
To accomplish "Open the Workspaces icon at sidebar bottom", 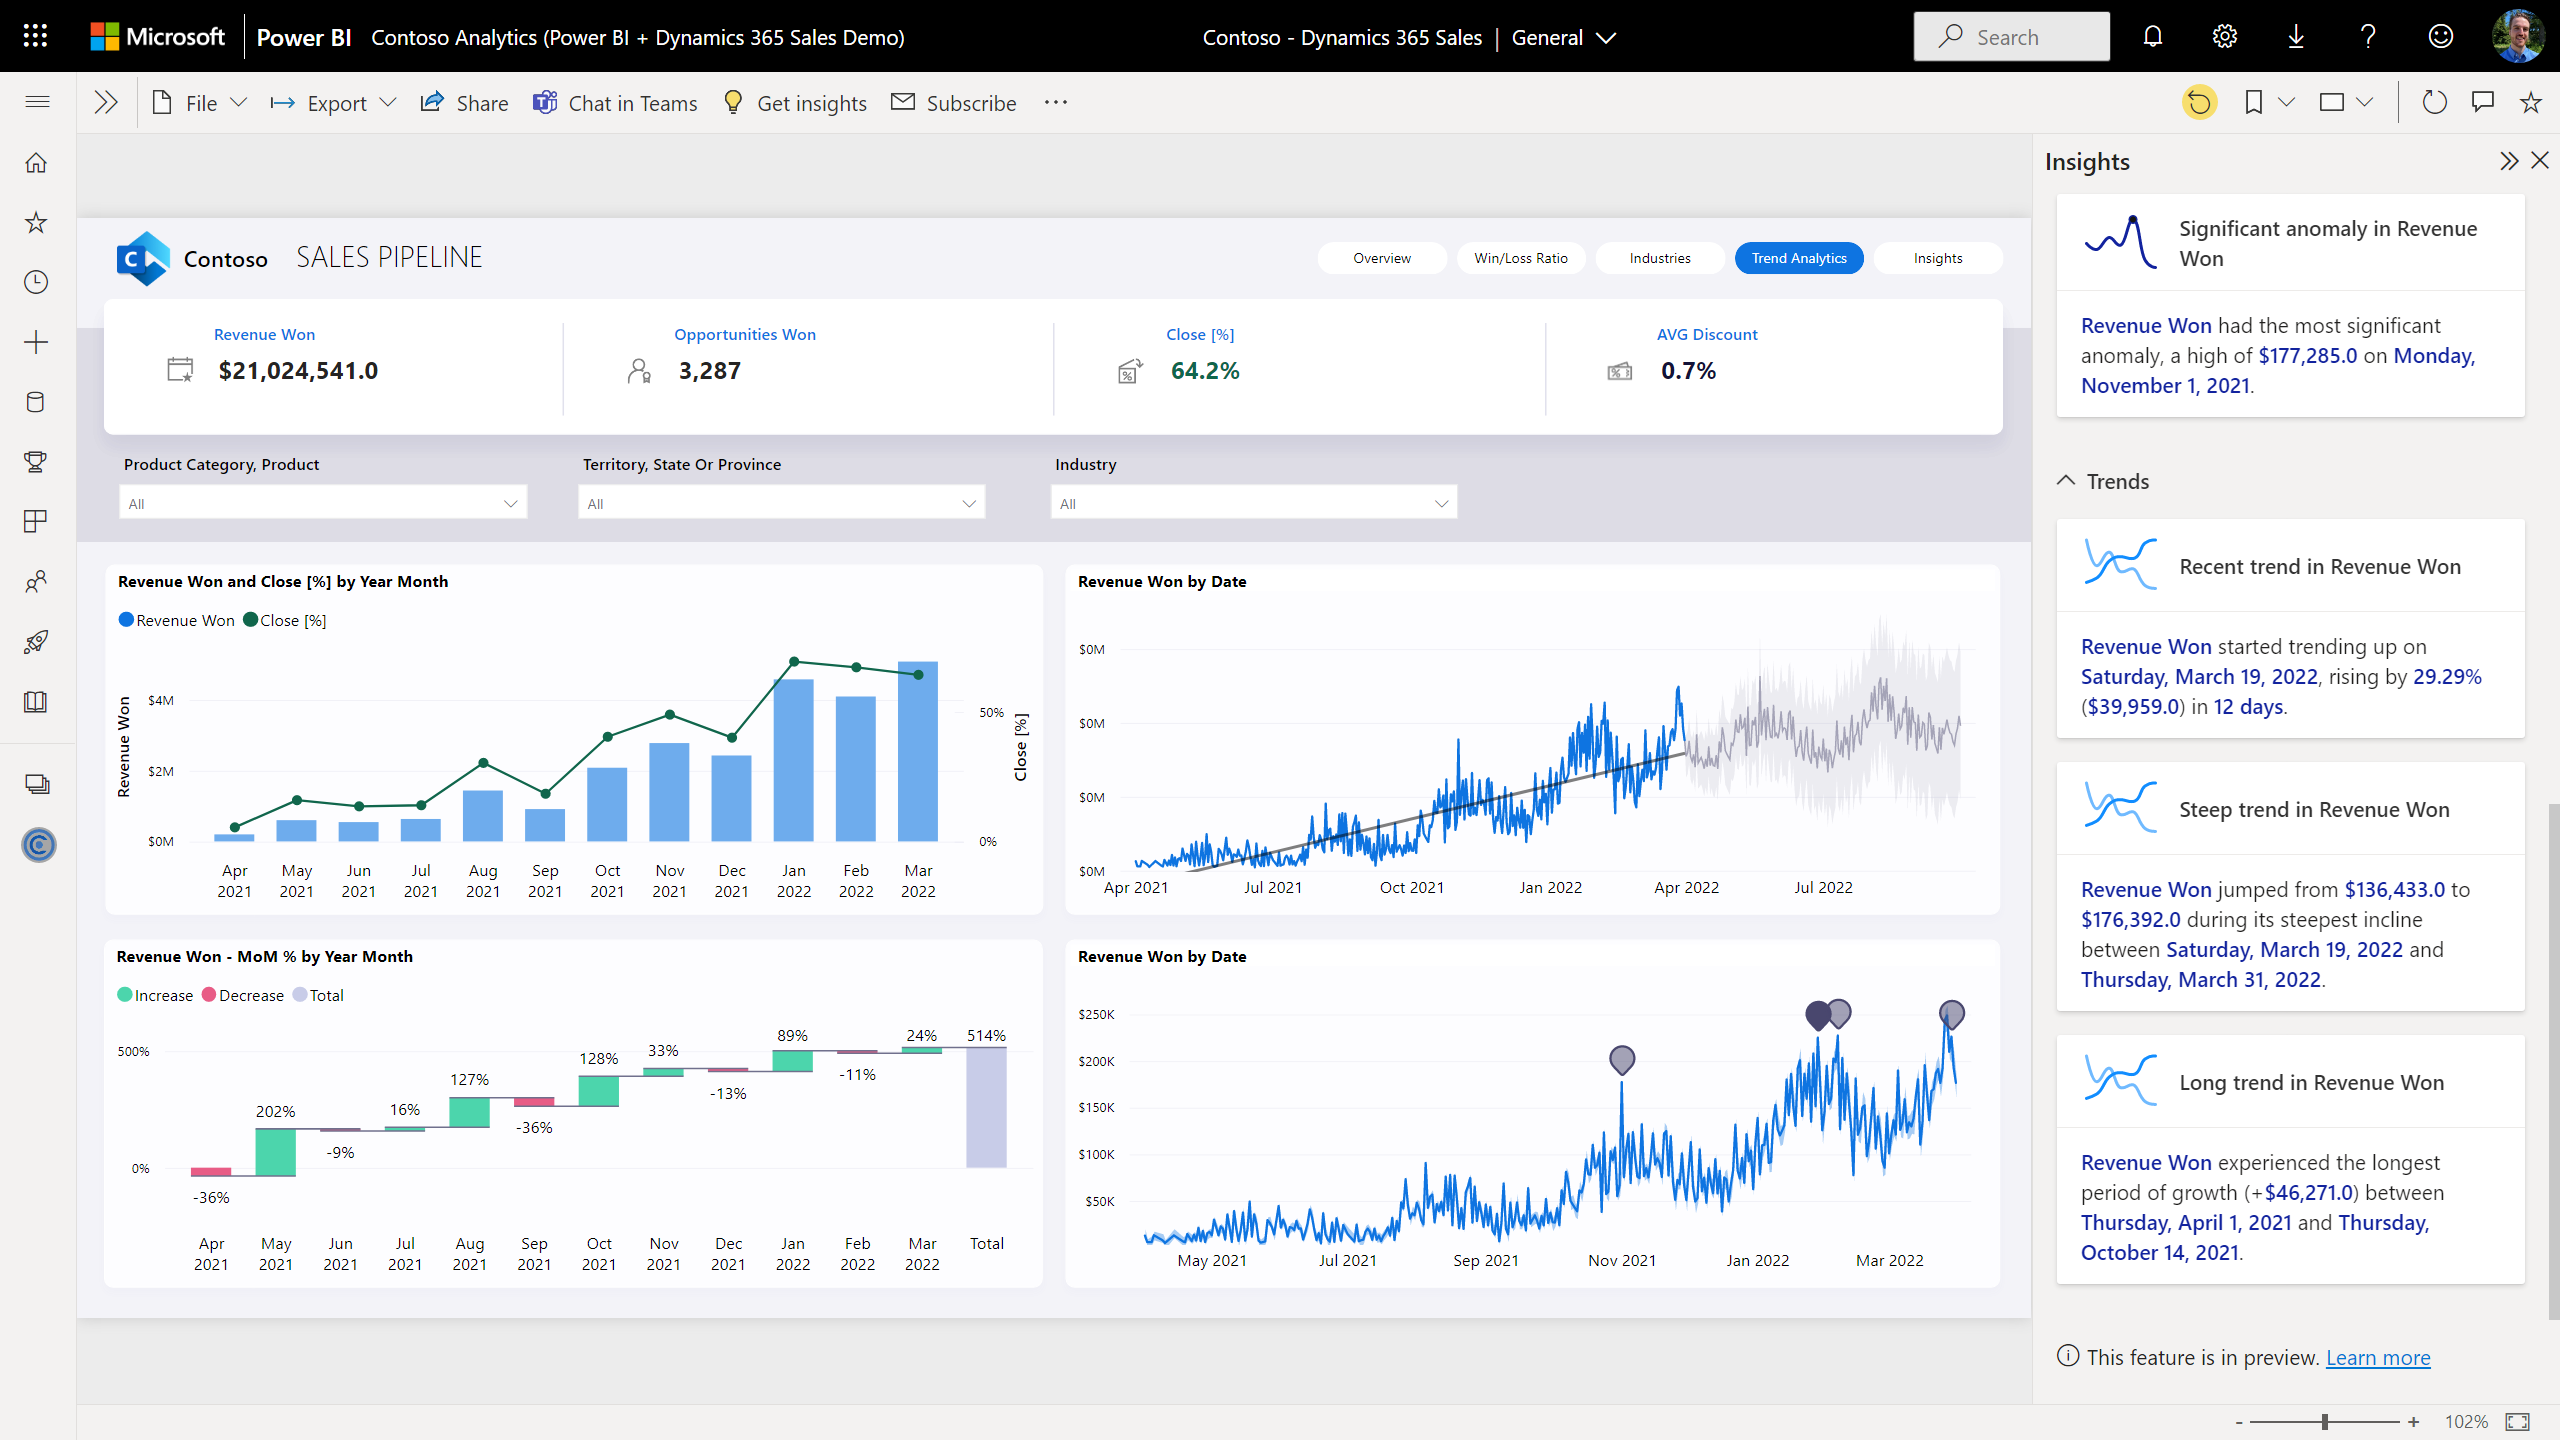I will 36,783.
